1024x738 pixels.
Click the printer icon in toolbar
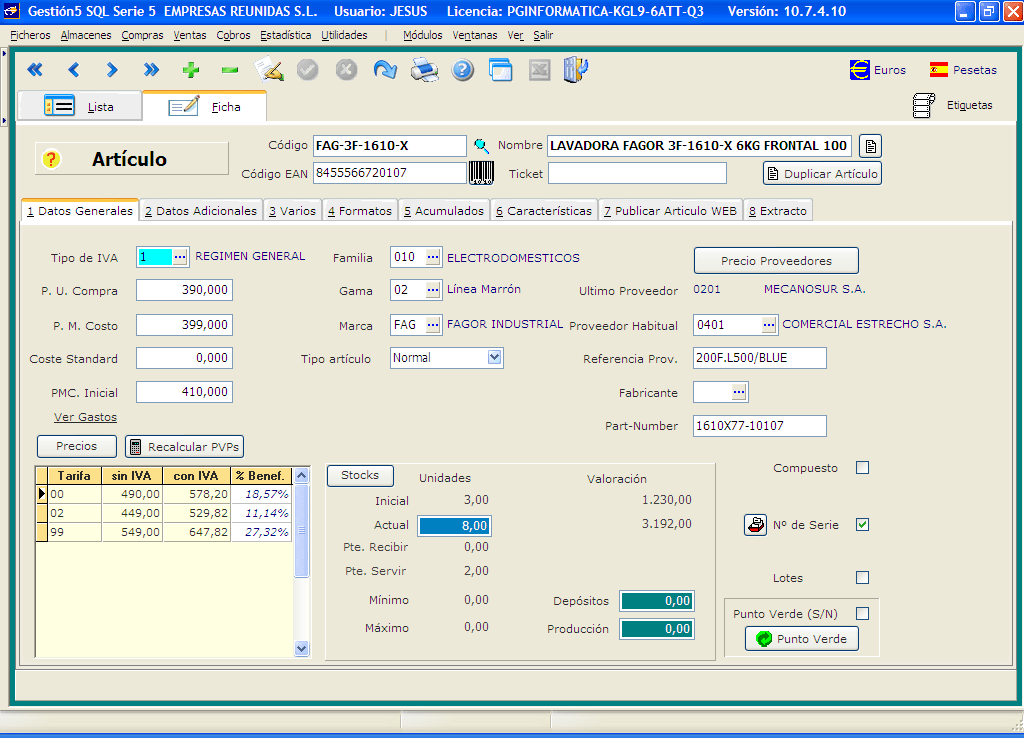pos(425,70)
